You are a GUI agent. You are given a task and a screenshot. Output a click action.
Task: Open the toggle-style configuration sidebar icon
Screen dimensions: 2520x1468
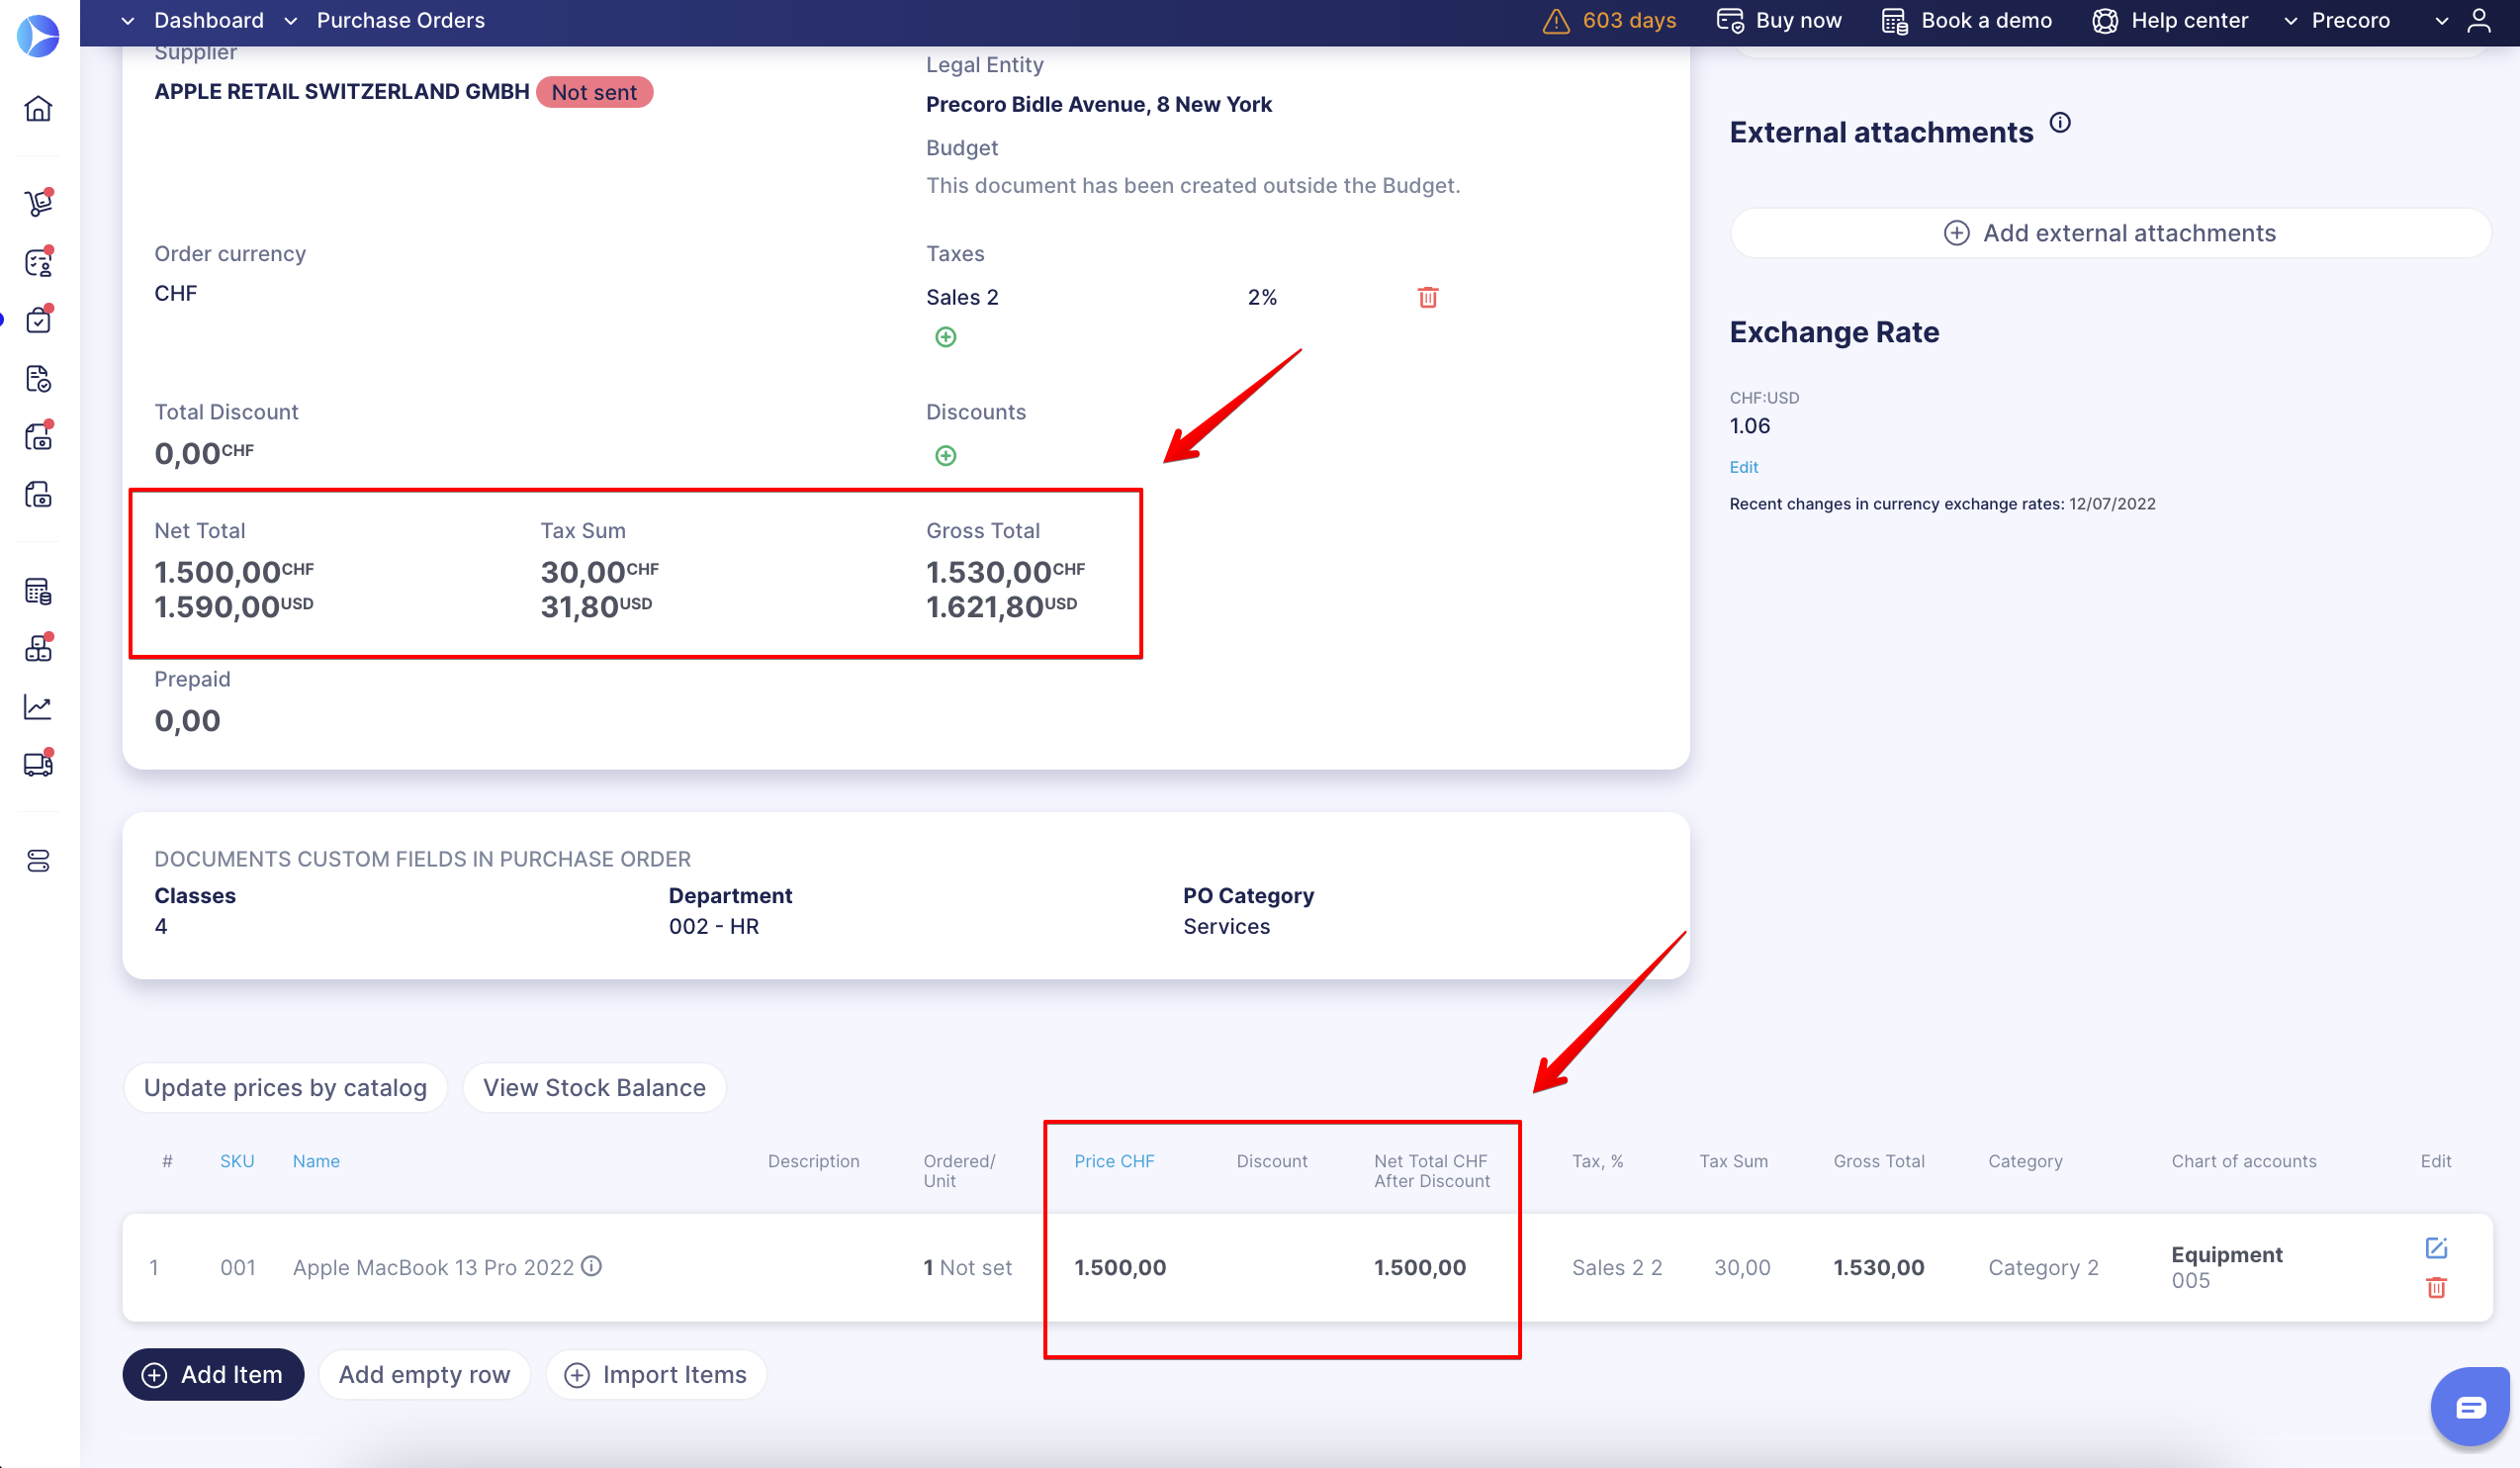point(38,861)
